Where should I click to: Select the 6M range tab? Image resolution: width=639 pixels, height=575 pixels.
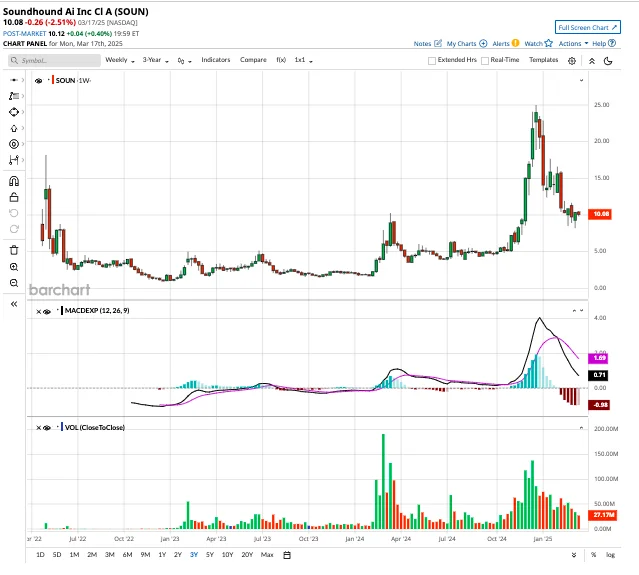[128, 555]
